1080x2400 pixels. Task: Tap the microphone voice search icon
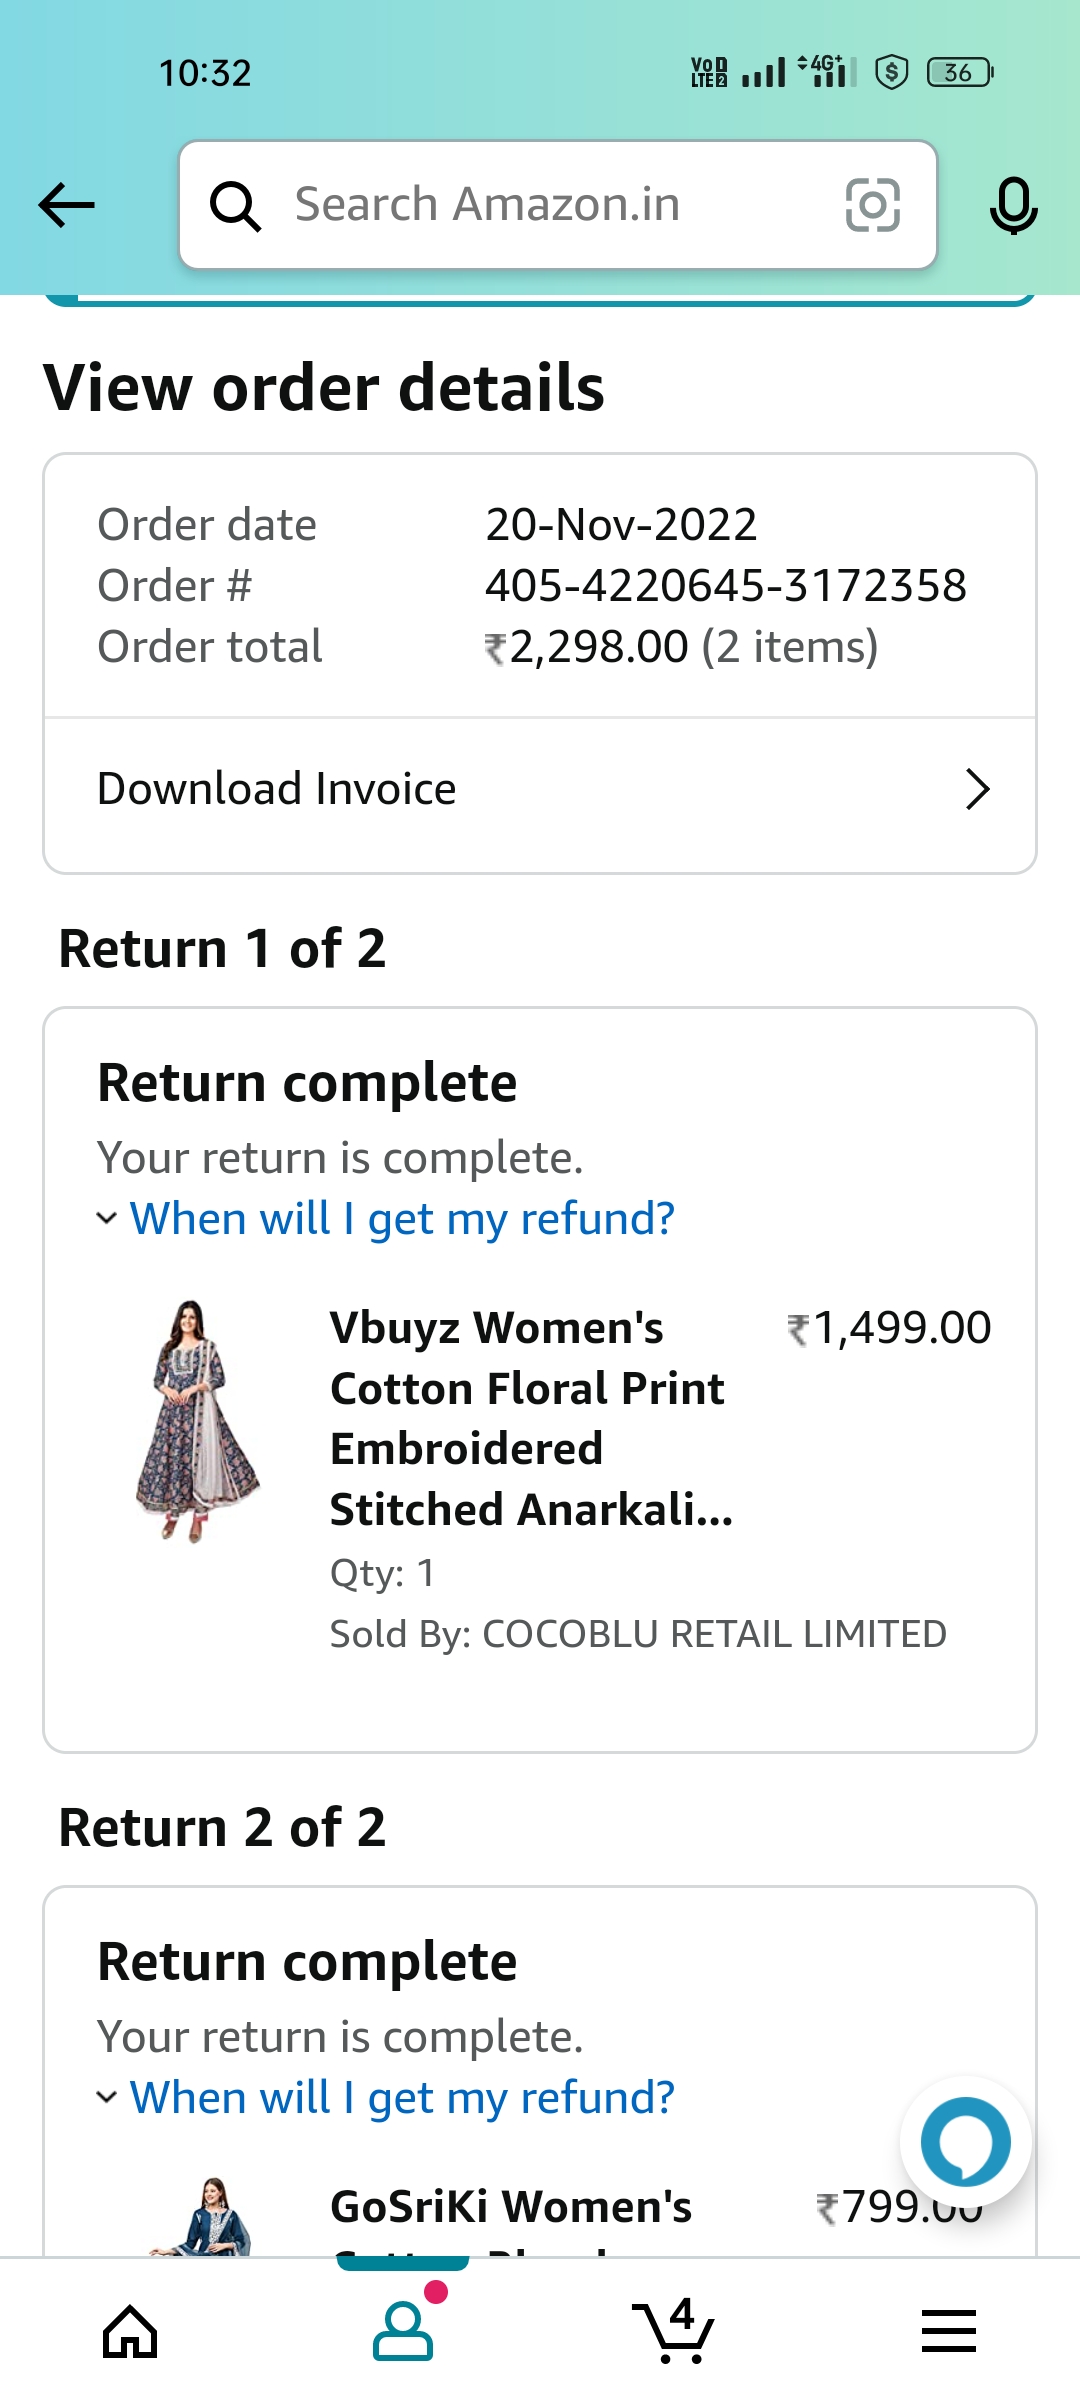[x=1013, y=206]
